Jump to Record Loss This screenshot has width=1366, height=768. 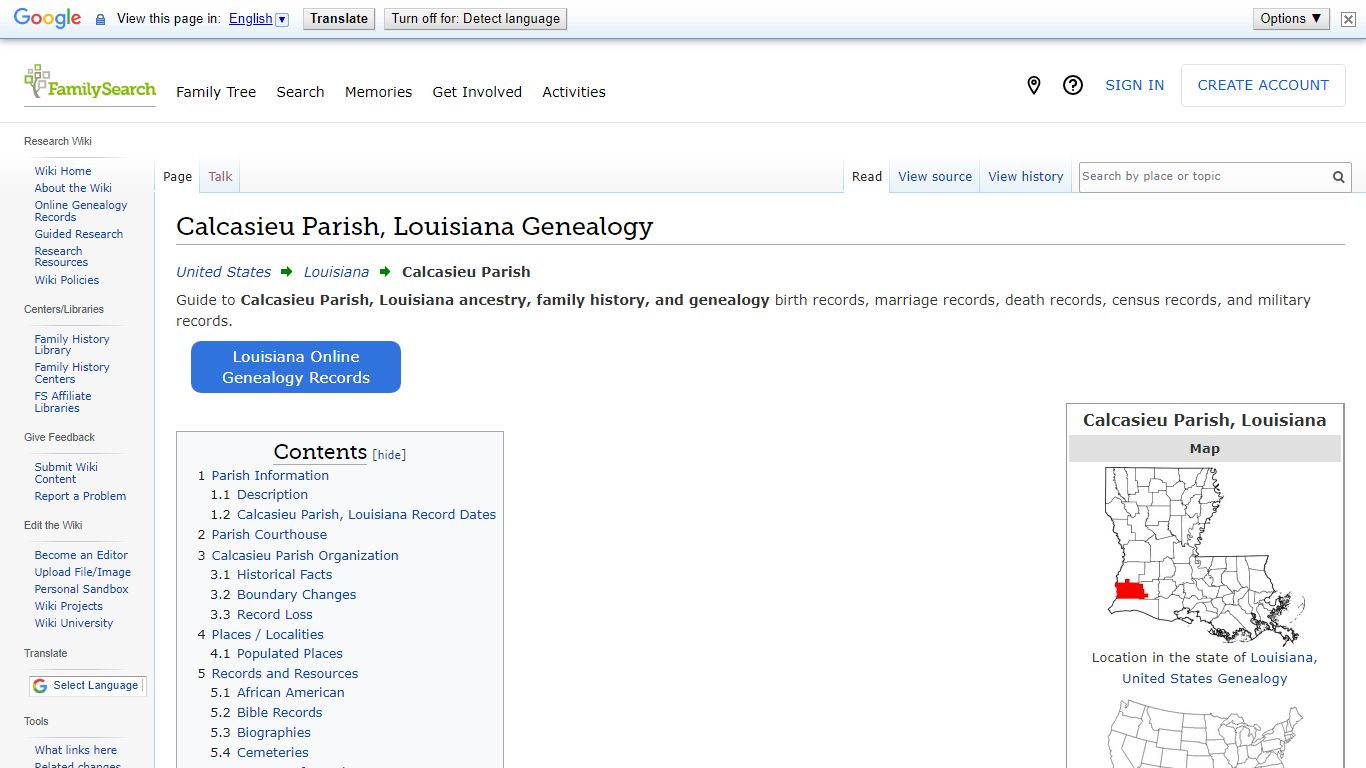[274, 615]
